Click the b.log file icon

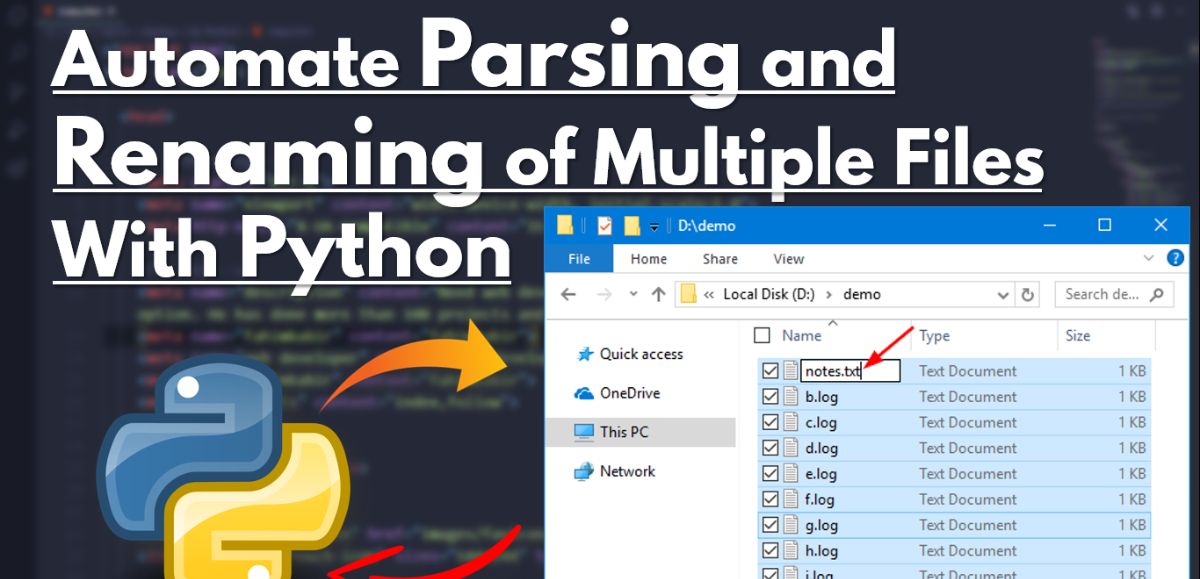click(791, 397)
